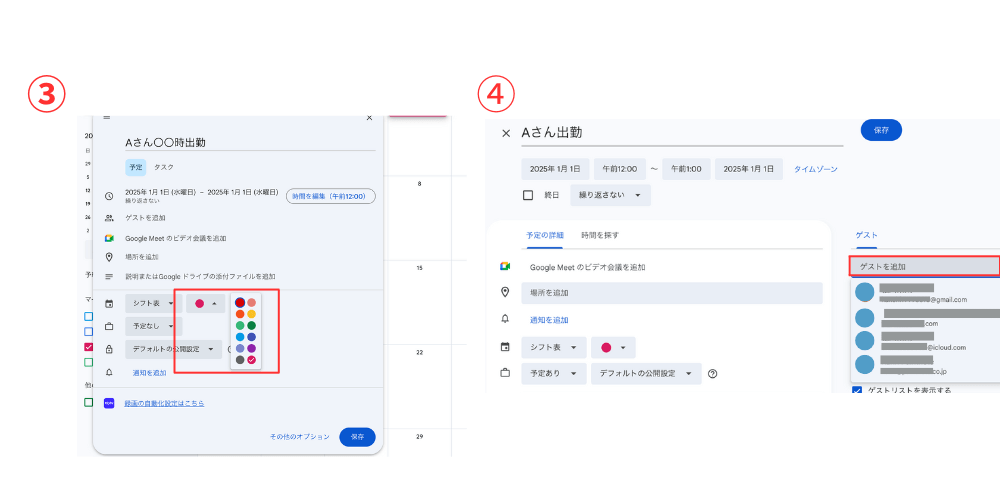The height and width of the screenshot is (500, 1000).
Task: Click the clock icon in the quick popup
Action: (109, 196)
